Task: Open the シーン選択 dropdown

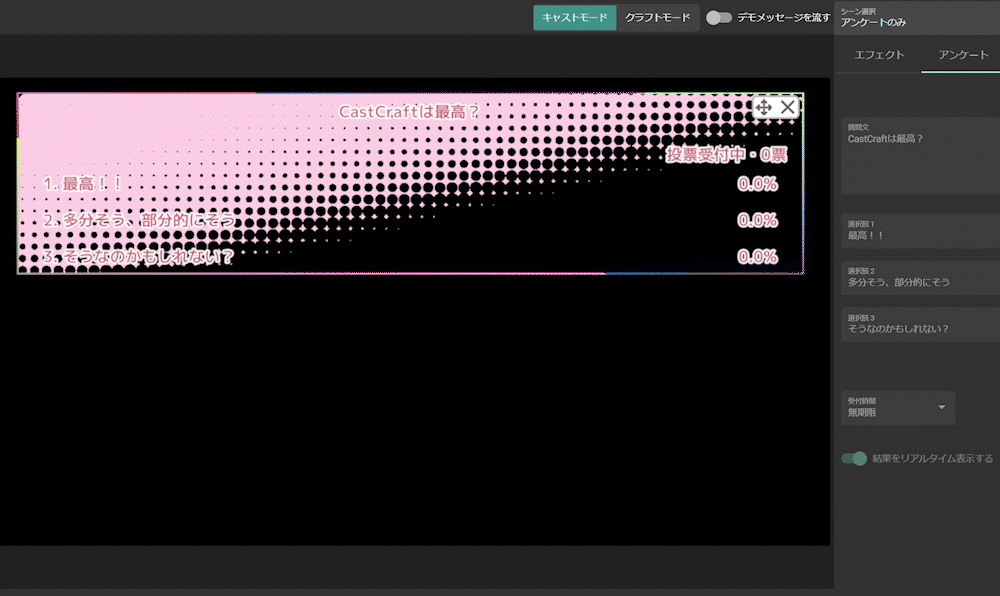Action: (916, 18)
